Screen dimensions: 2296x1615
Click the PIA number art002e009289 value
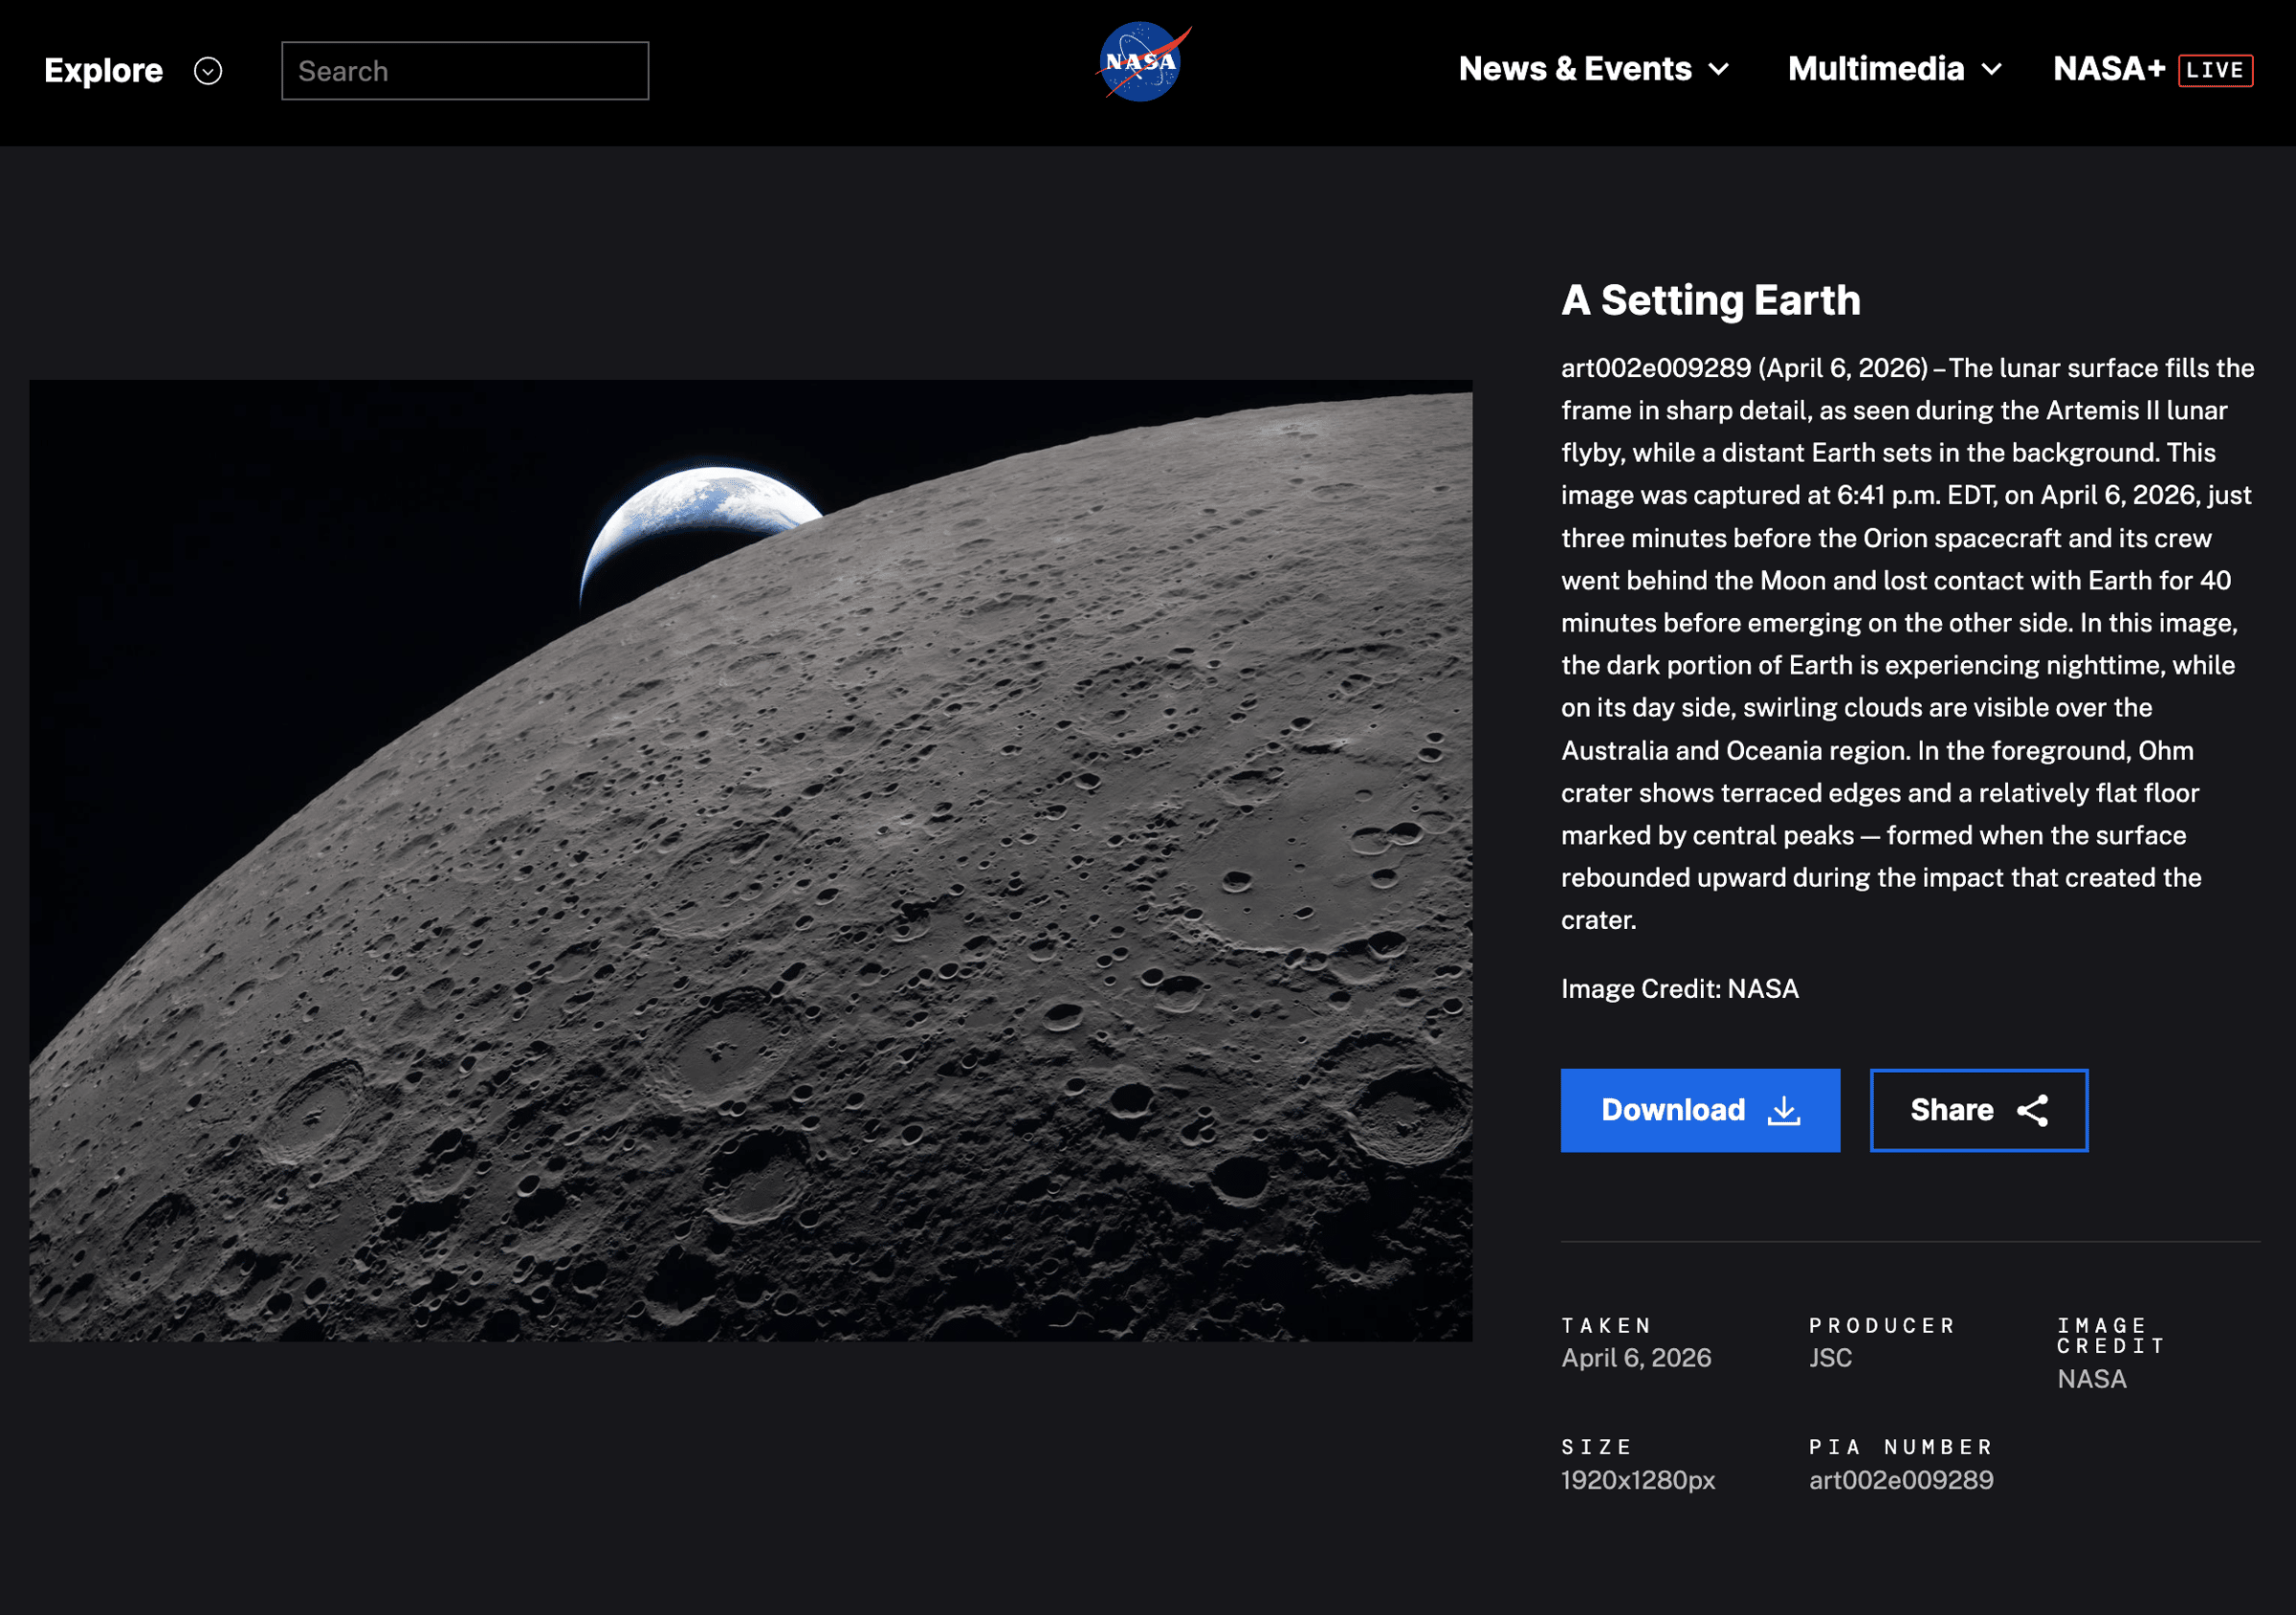1900,1480
